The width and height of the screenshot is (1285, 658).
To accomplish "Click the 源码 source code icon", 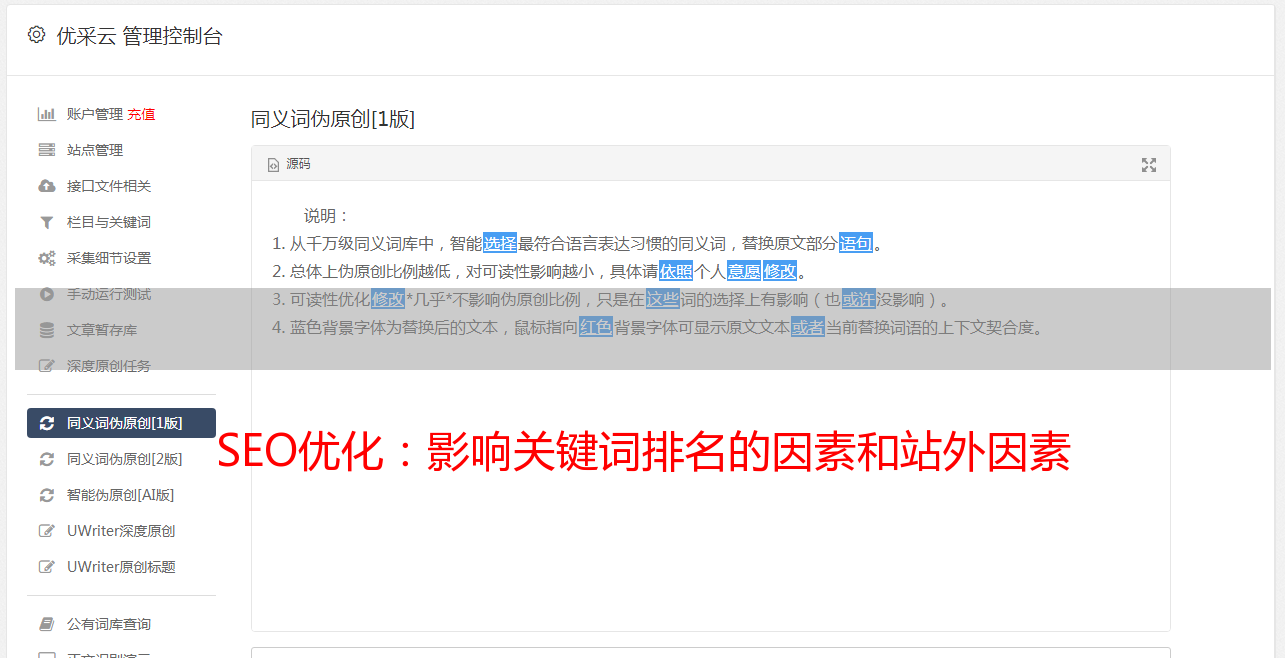I will click(273, 165).
